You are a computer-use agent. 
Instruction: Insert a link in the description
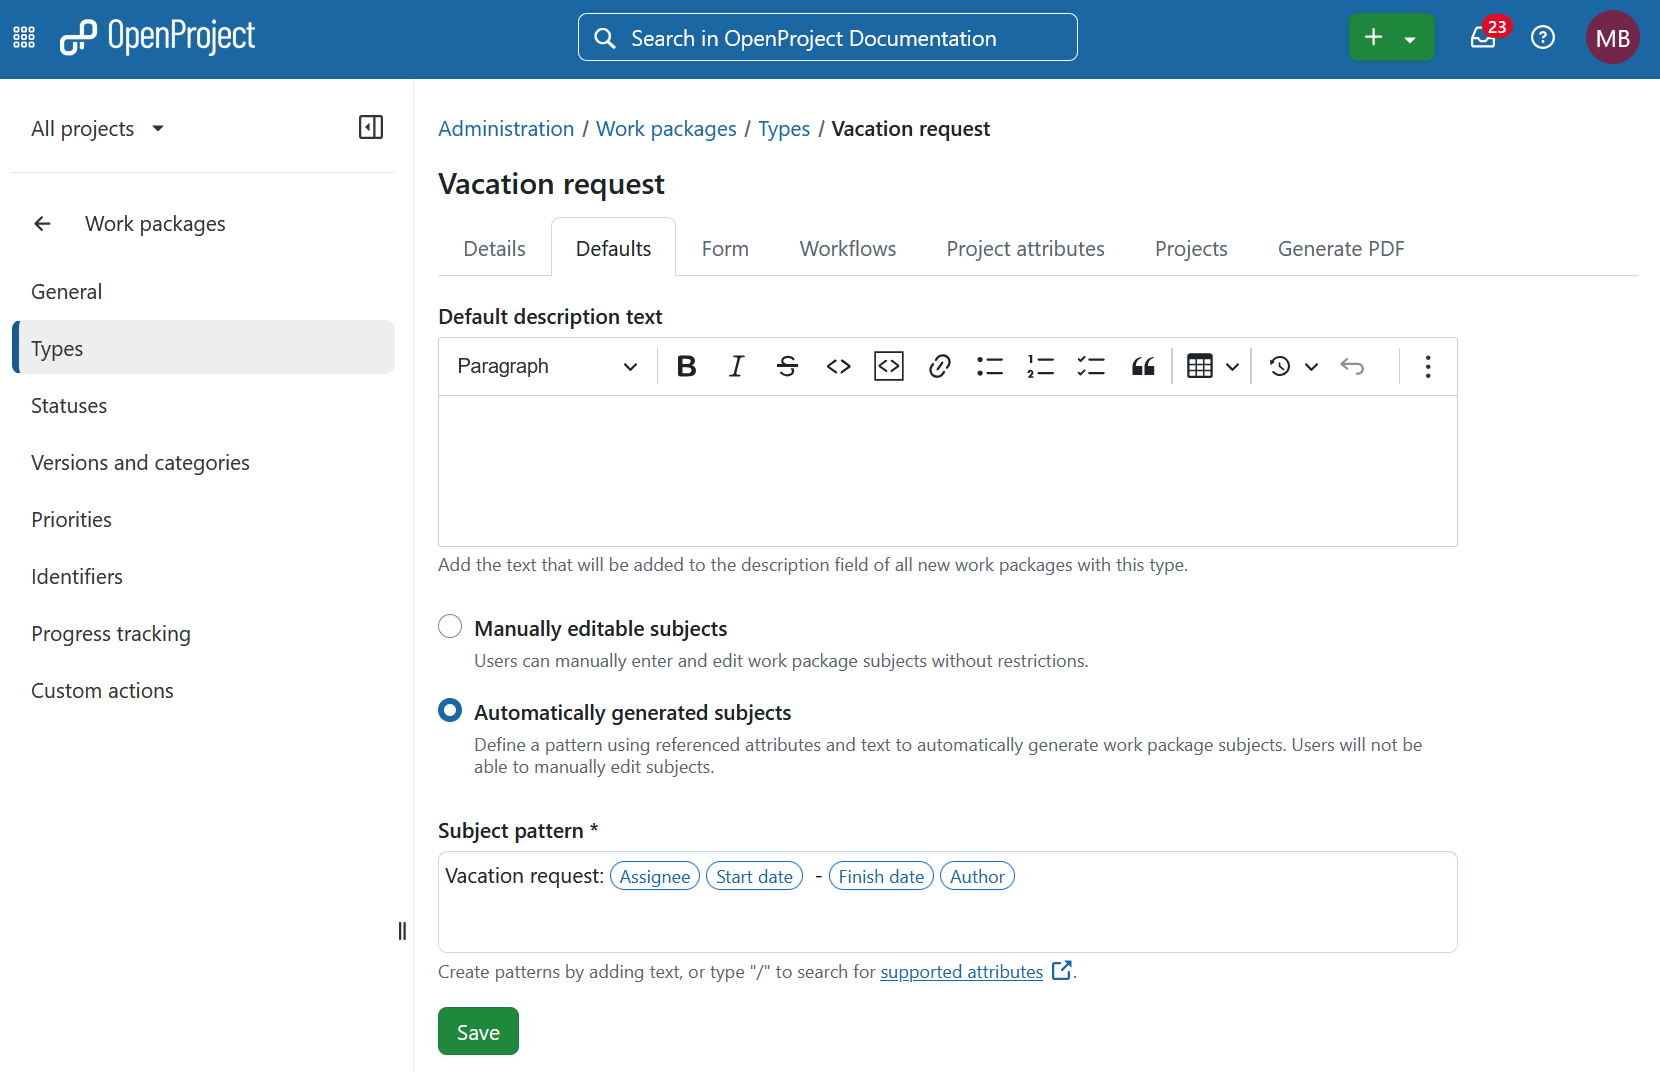point(939,367)
